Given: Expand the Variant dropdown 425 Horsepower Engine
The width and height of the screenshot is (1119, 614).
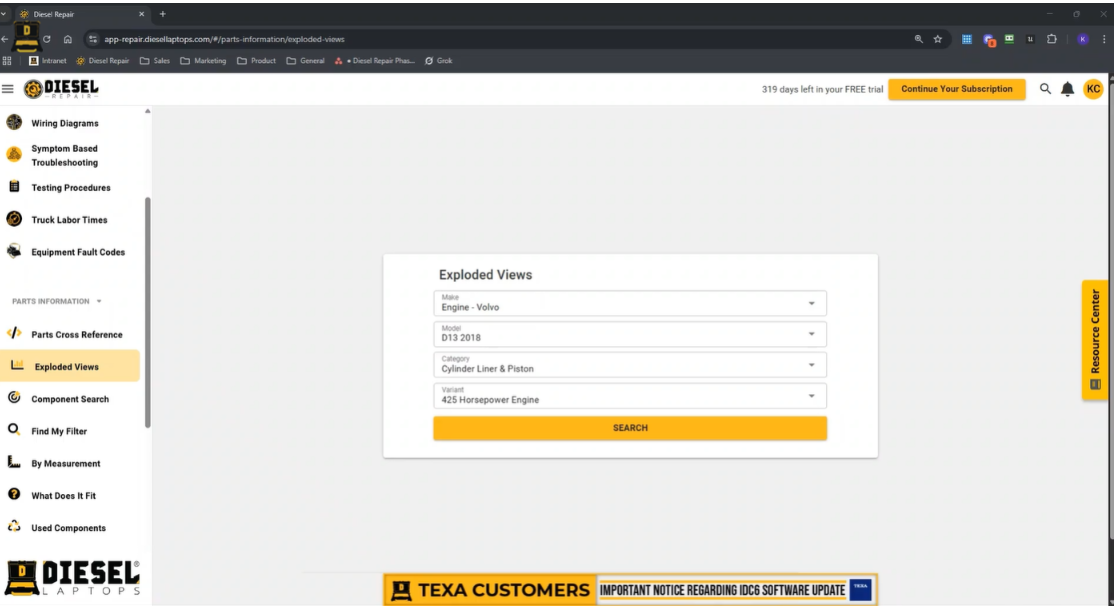Looking at the screenshot, I should (630, 396).
